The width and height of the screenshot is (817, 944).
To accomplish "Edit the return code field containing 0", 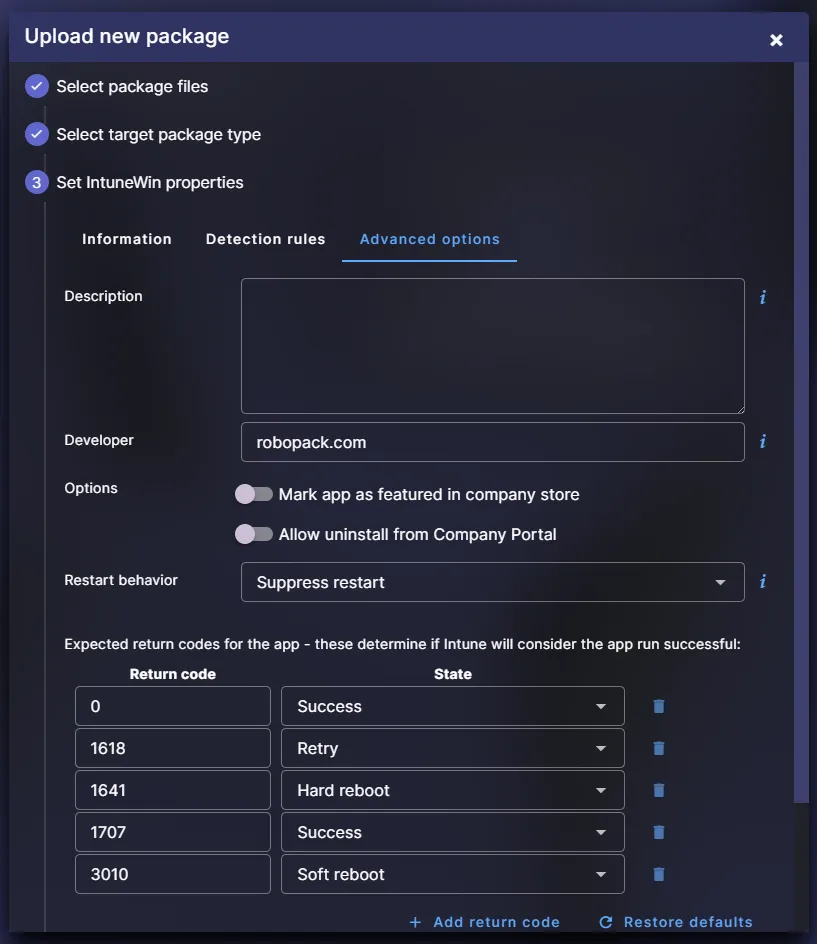I will tap(173, 706).
